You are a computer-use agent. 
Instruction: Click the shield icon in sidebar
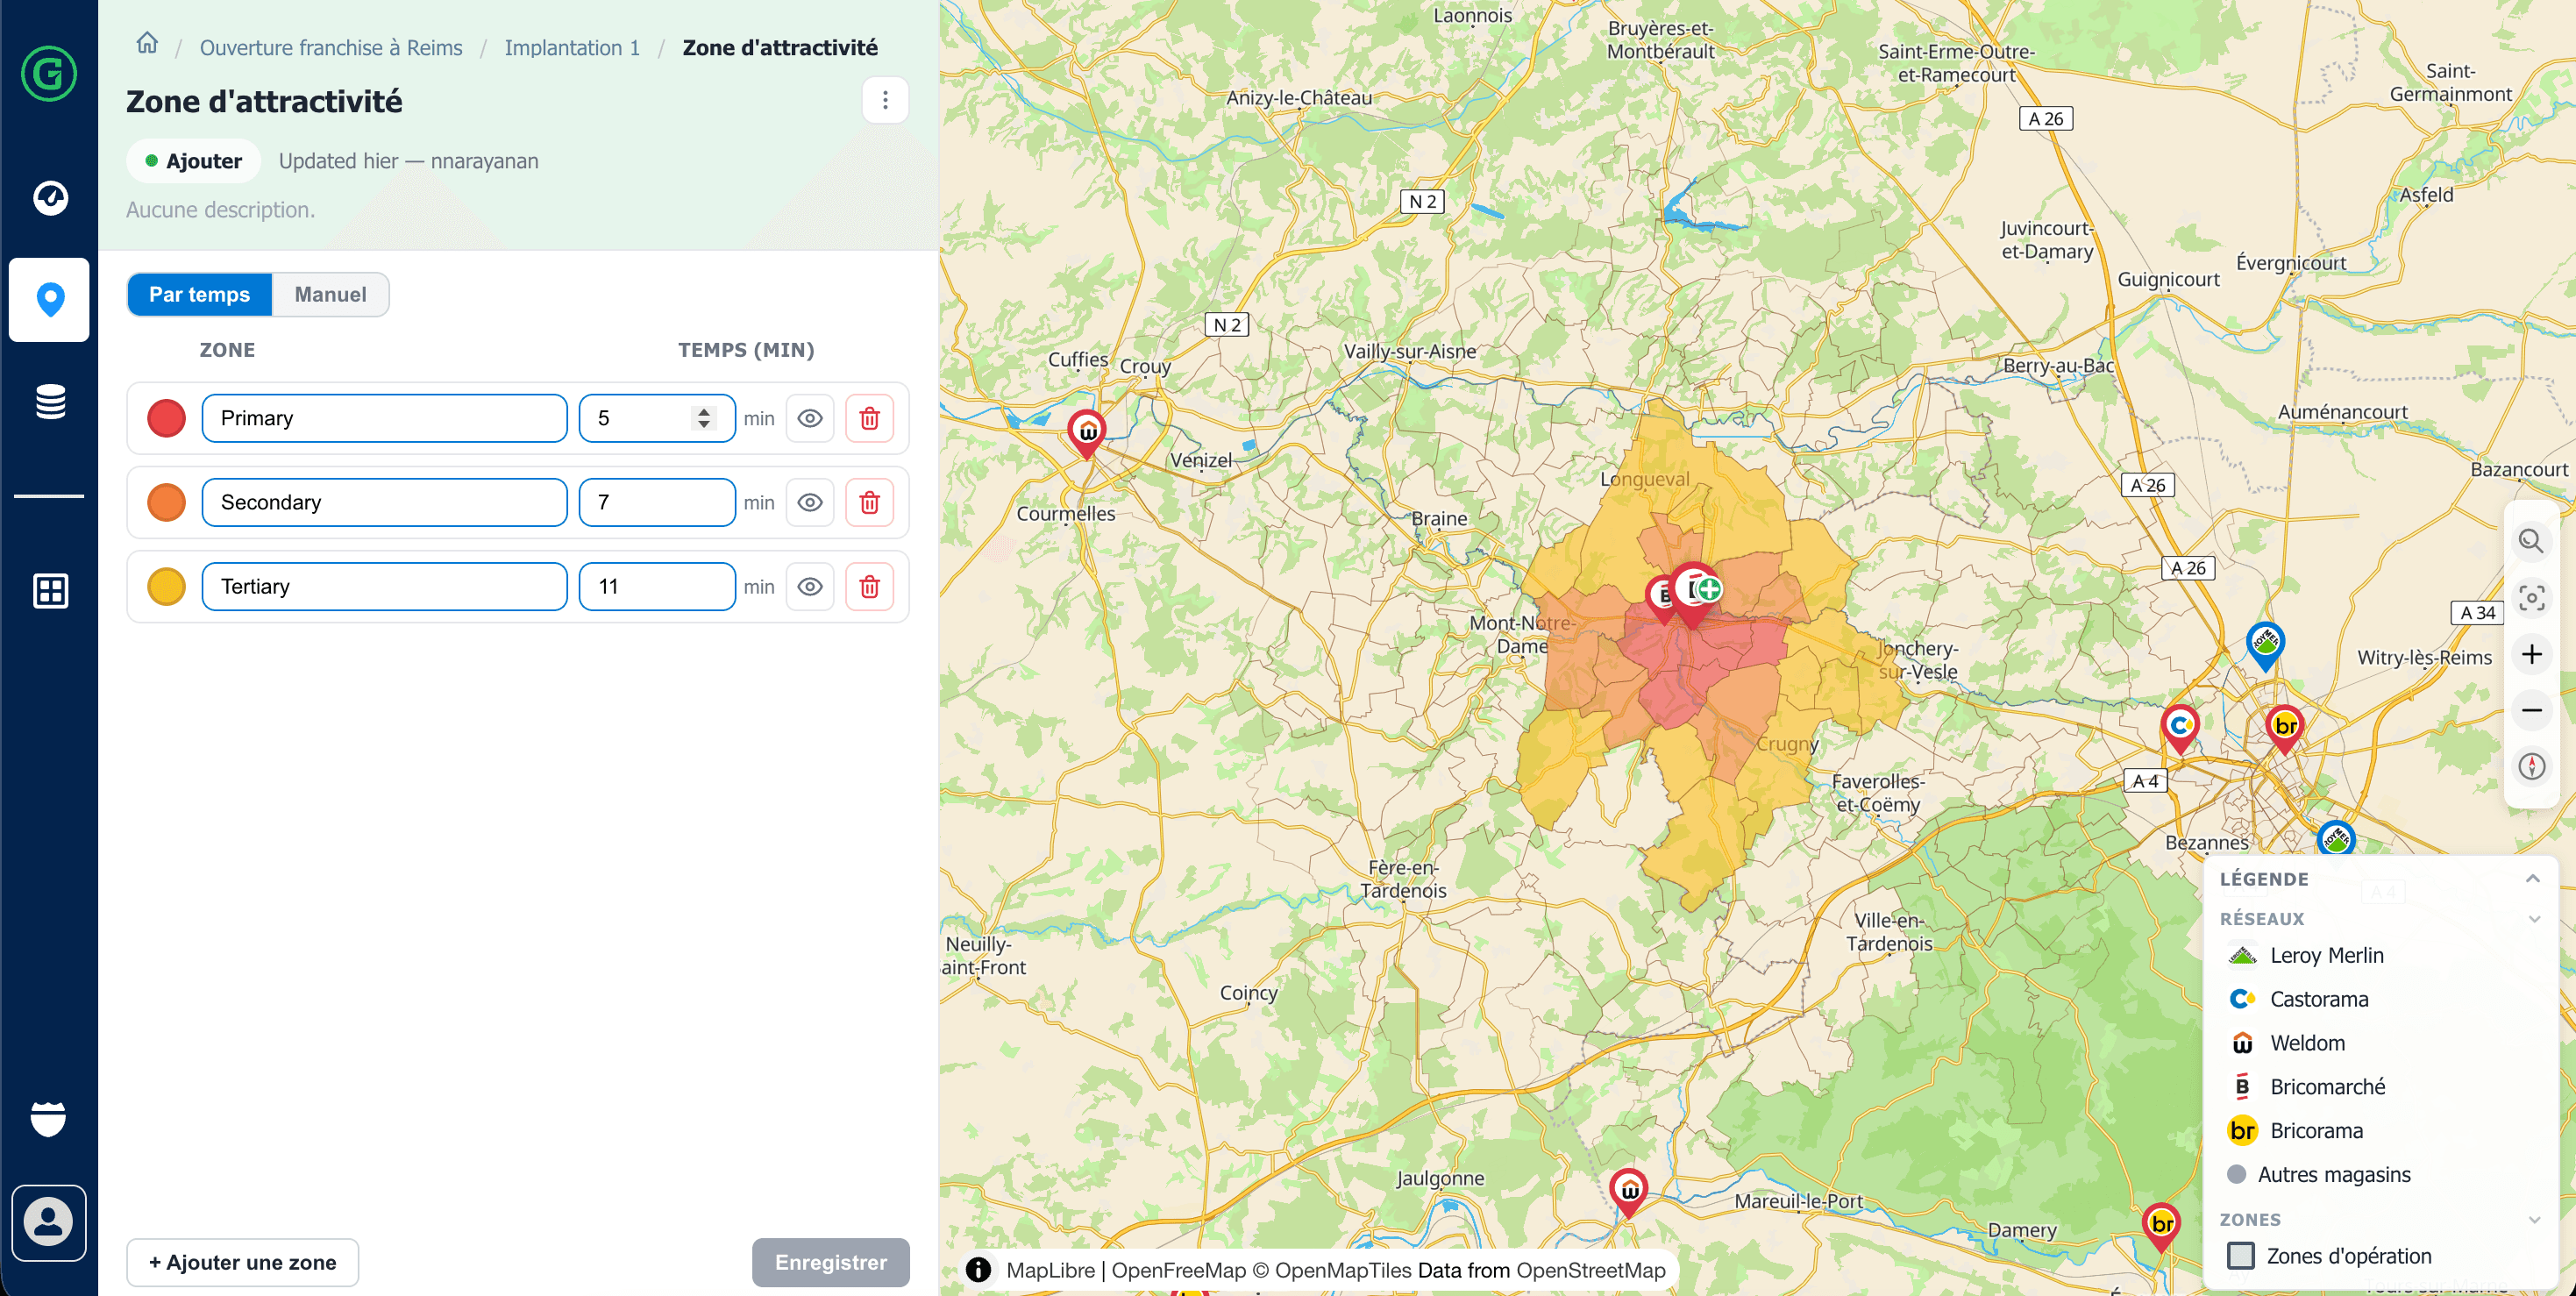click(x=48, y=1119)
